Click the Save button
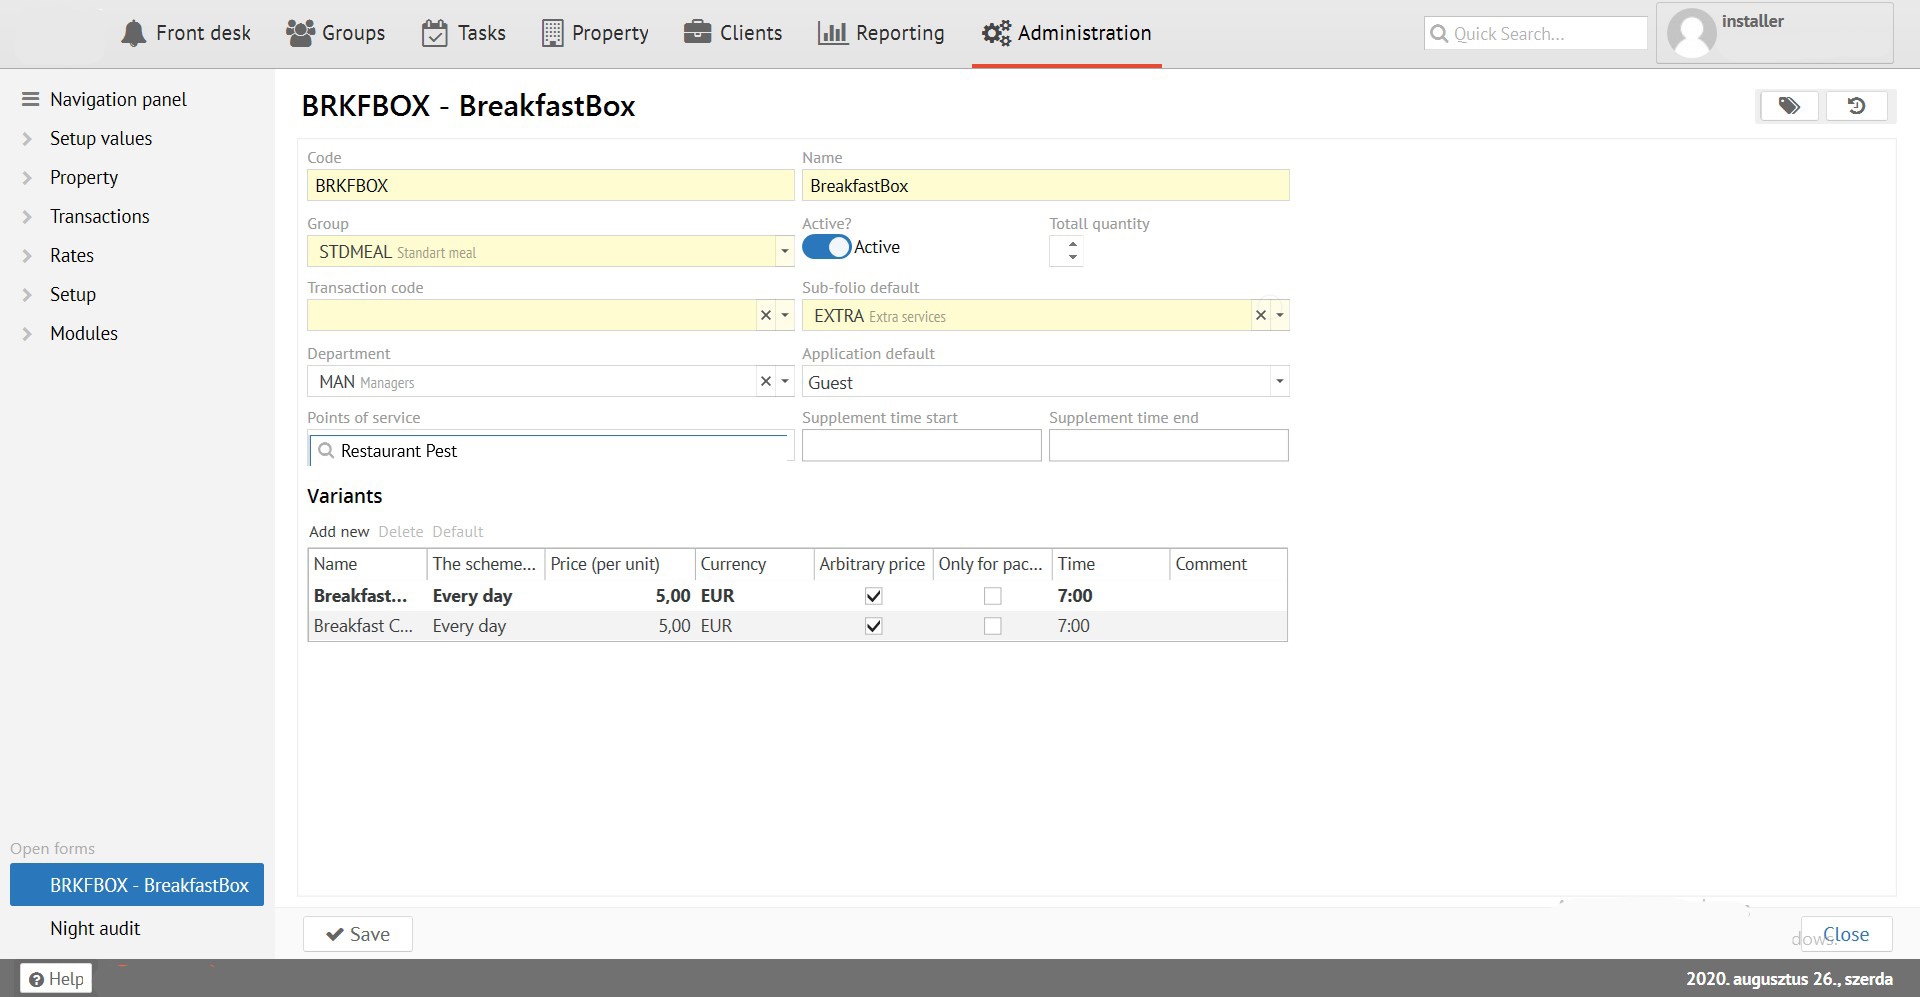The width and height of the screenshot is (1920, 997). (x=358, y=934)
